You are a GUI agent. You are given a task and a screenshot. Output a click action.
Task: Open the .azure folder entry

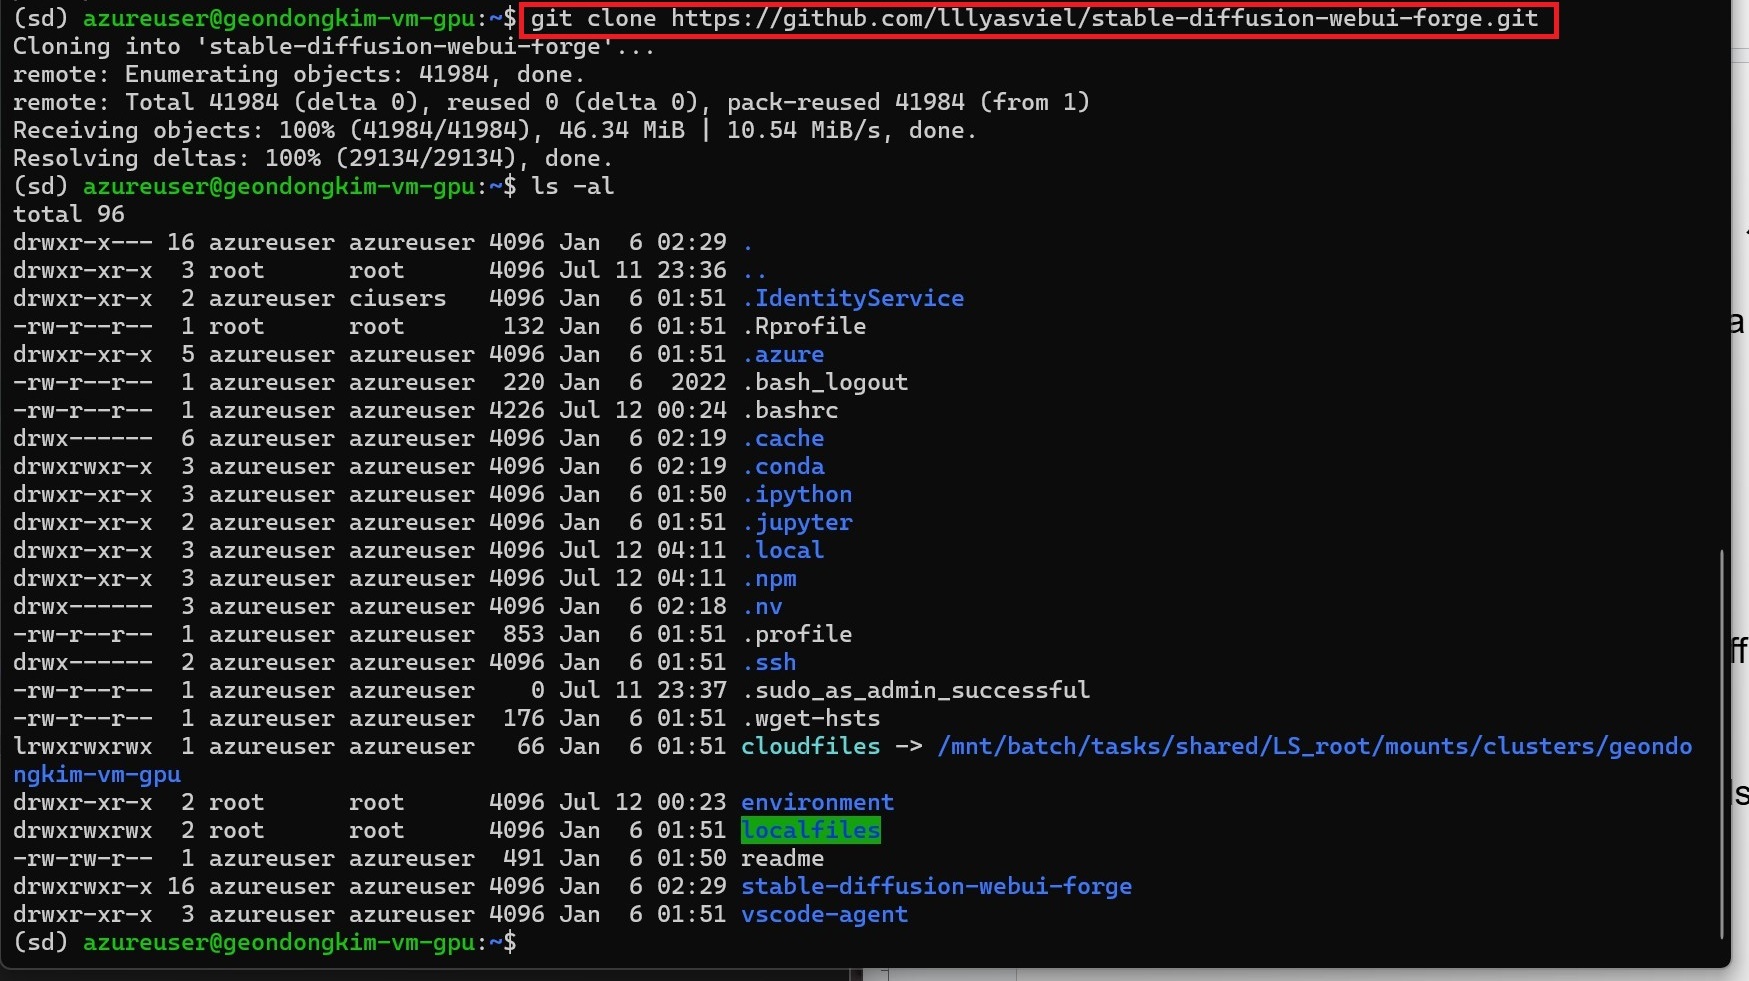786,354
